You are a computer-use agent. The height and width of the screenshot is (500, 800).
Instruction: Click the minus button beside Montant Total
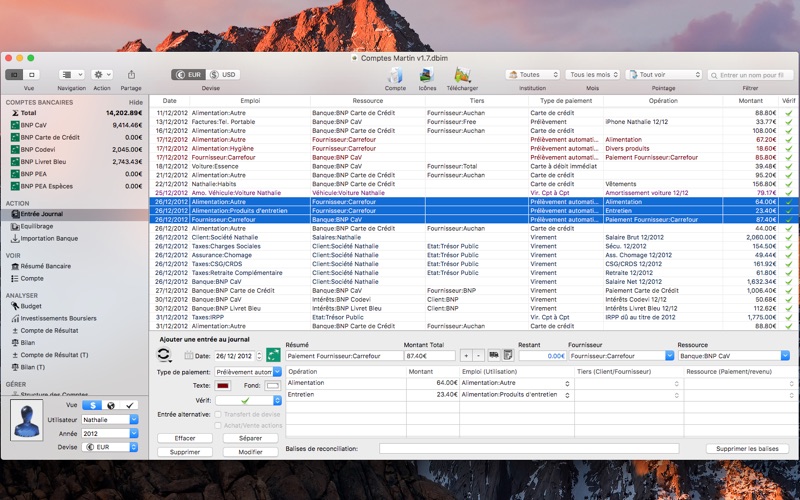click(478, 356)
